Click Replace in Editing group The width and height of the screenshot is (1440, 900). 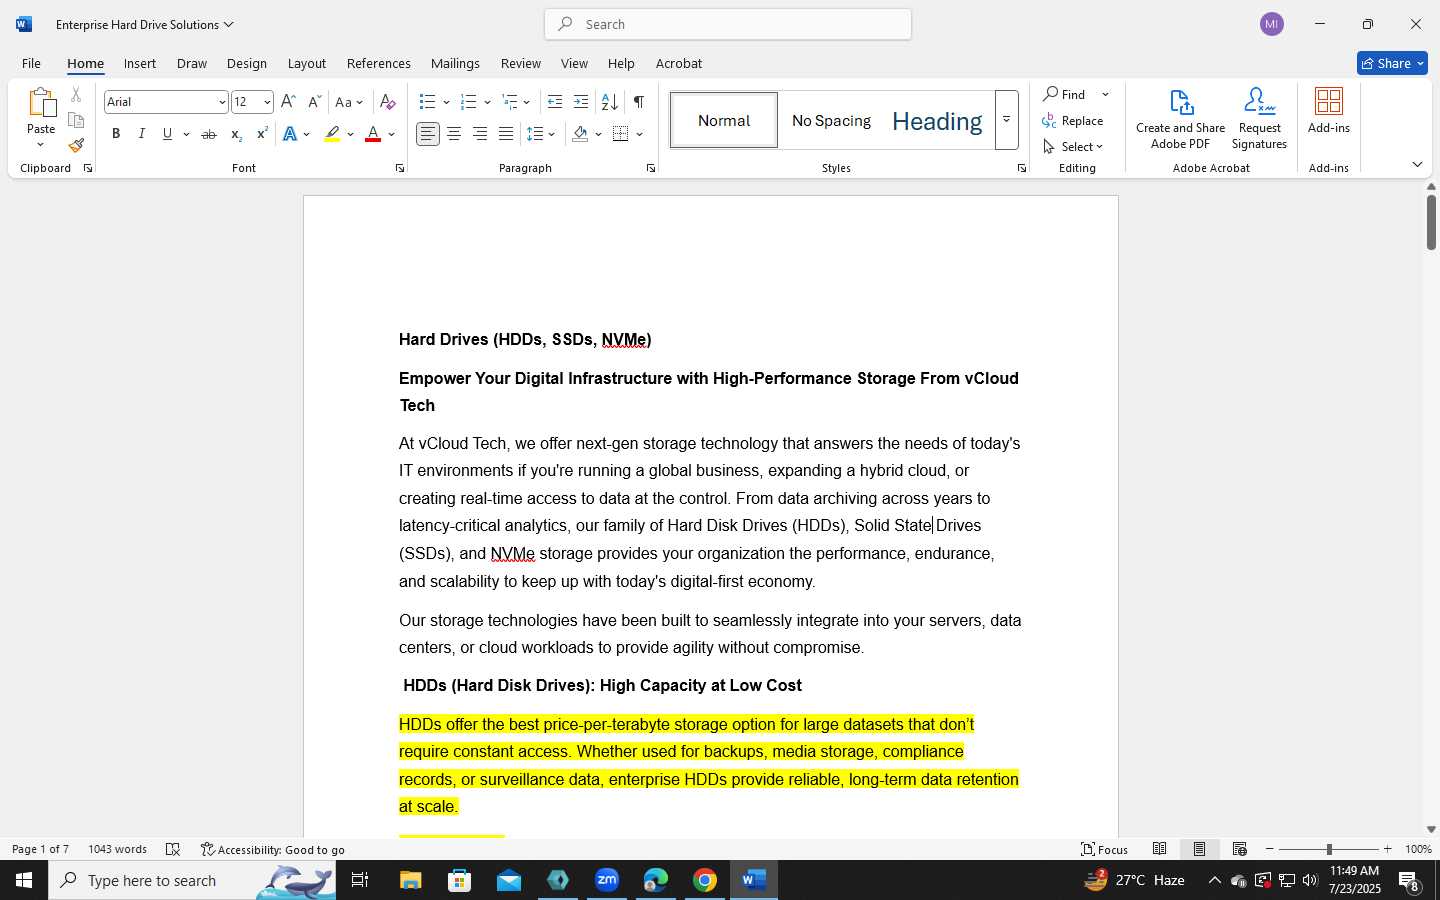tap(1073, 121)
